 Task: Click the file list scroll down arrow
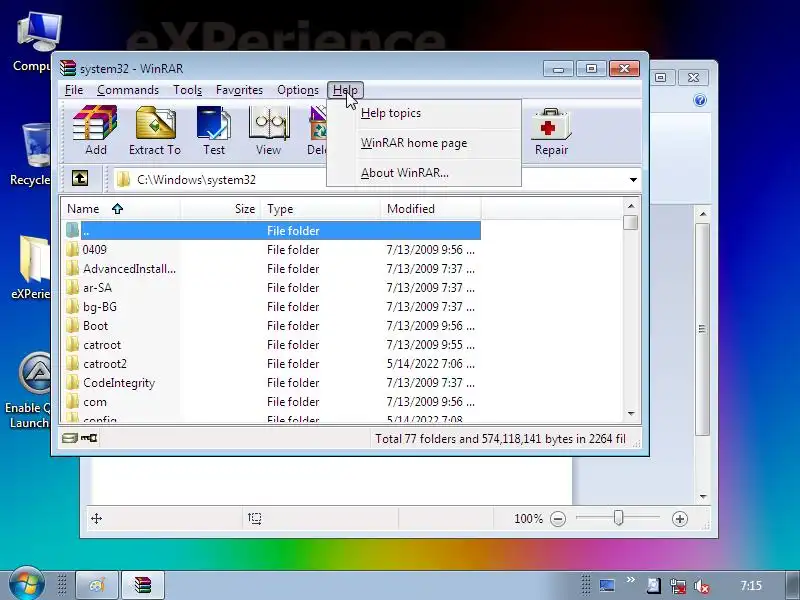pyautogui.click(x=631, y=414)
